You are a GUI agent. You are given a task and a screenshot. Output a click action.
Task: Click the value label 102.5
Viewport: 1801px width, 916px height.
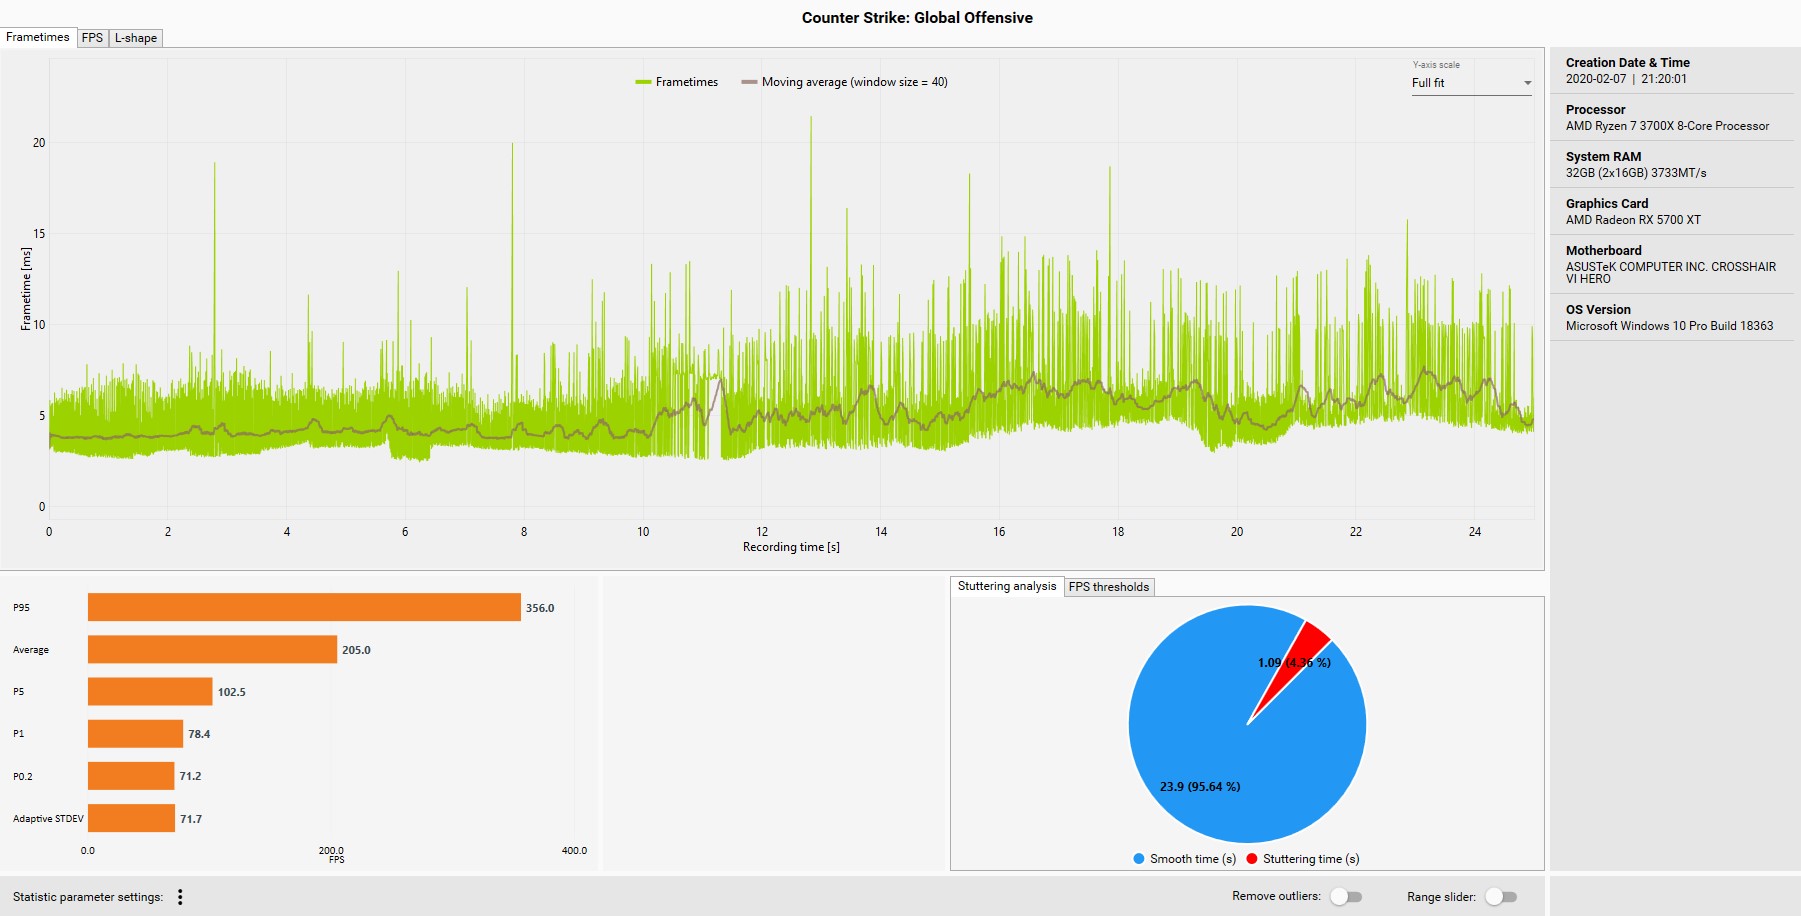[x=231, y=692]
